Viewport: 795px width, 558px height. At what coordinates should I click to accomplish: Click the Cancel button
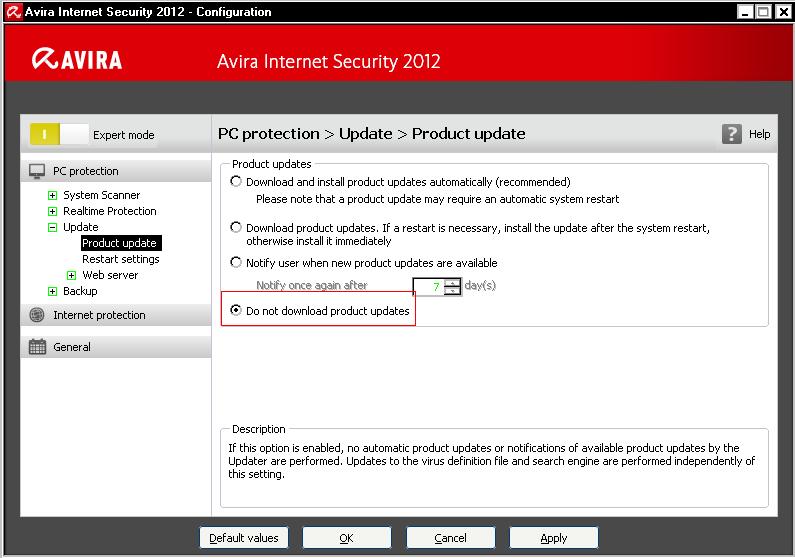[x=450, y=538]
